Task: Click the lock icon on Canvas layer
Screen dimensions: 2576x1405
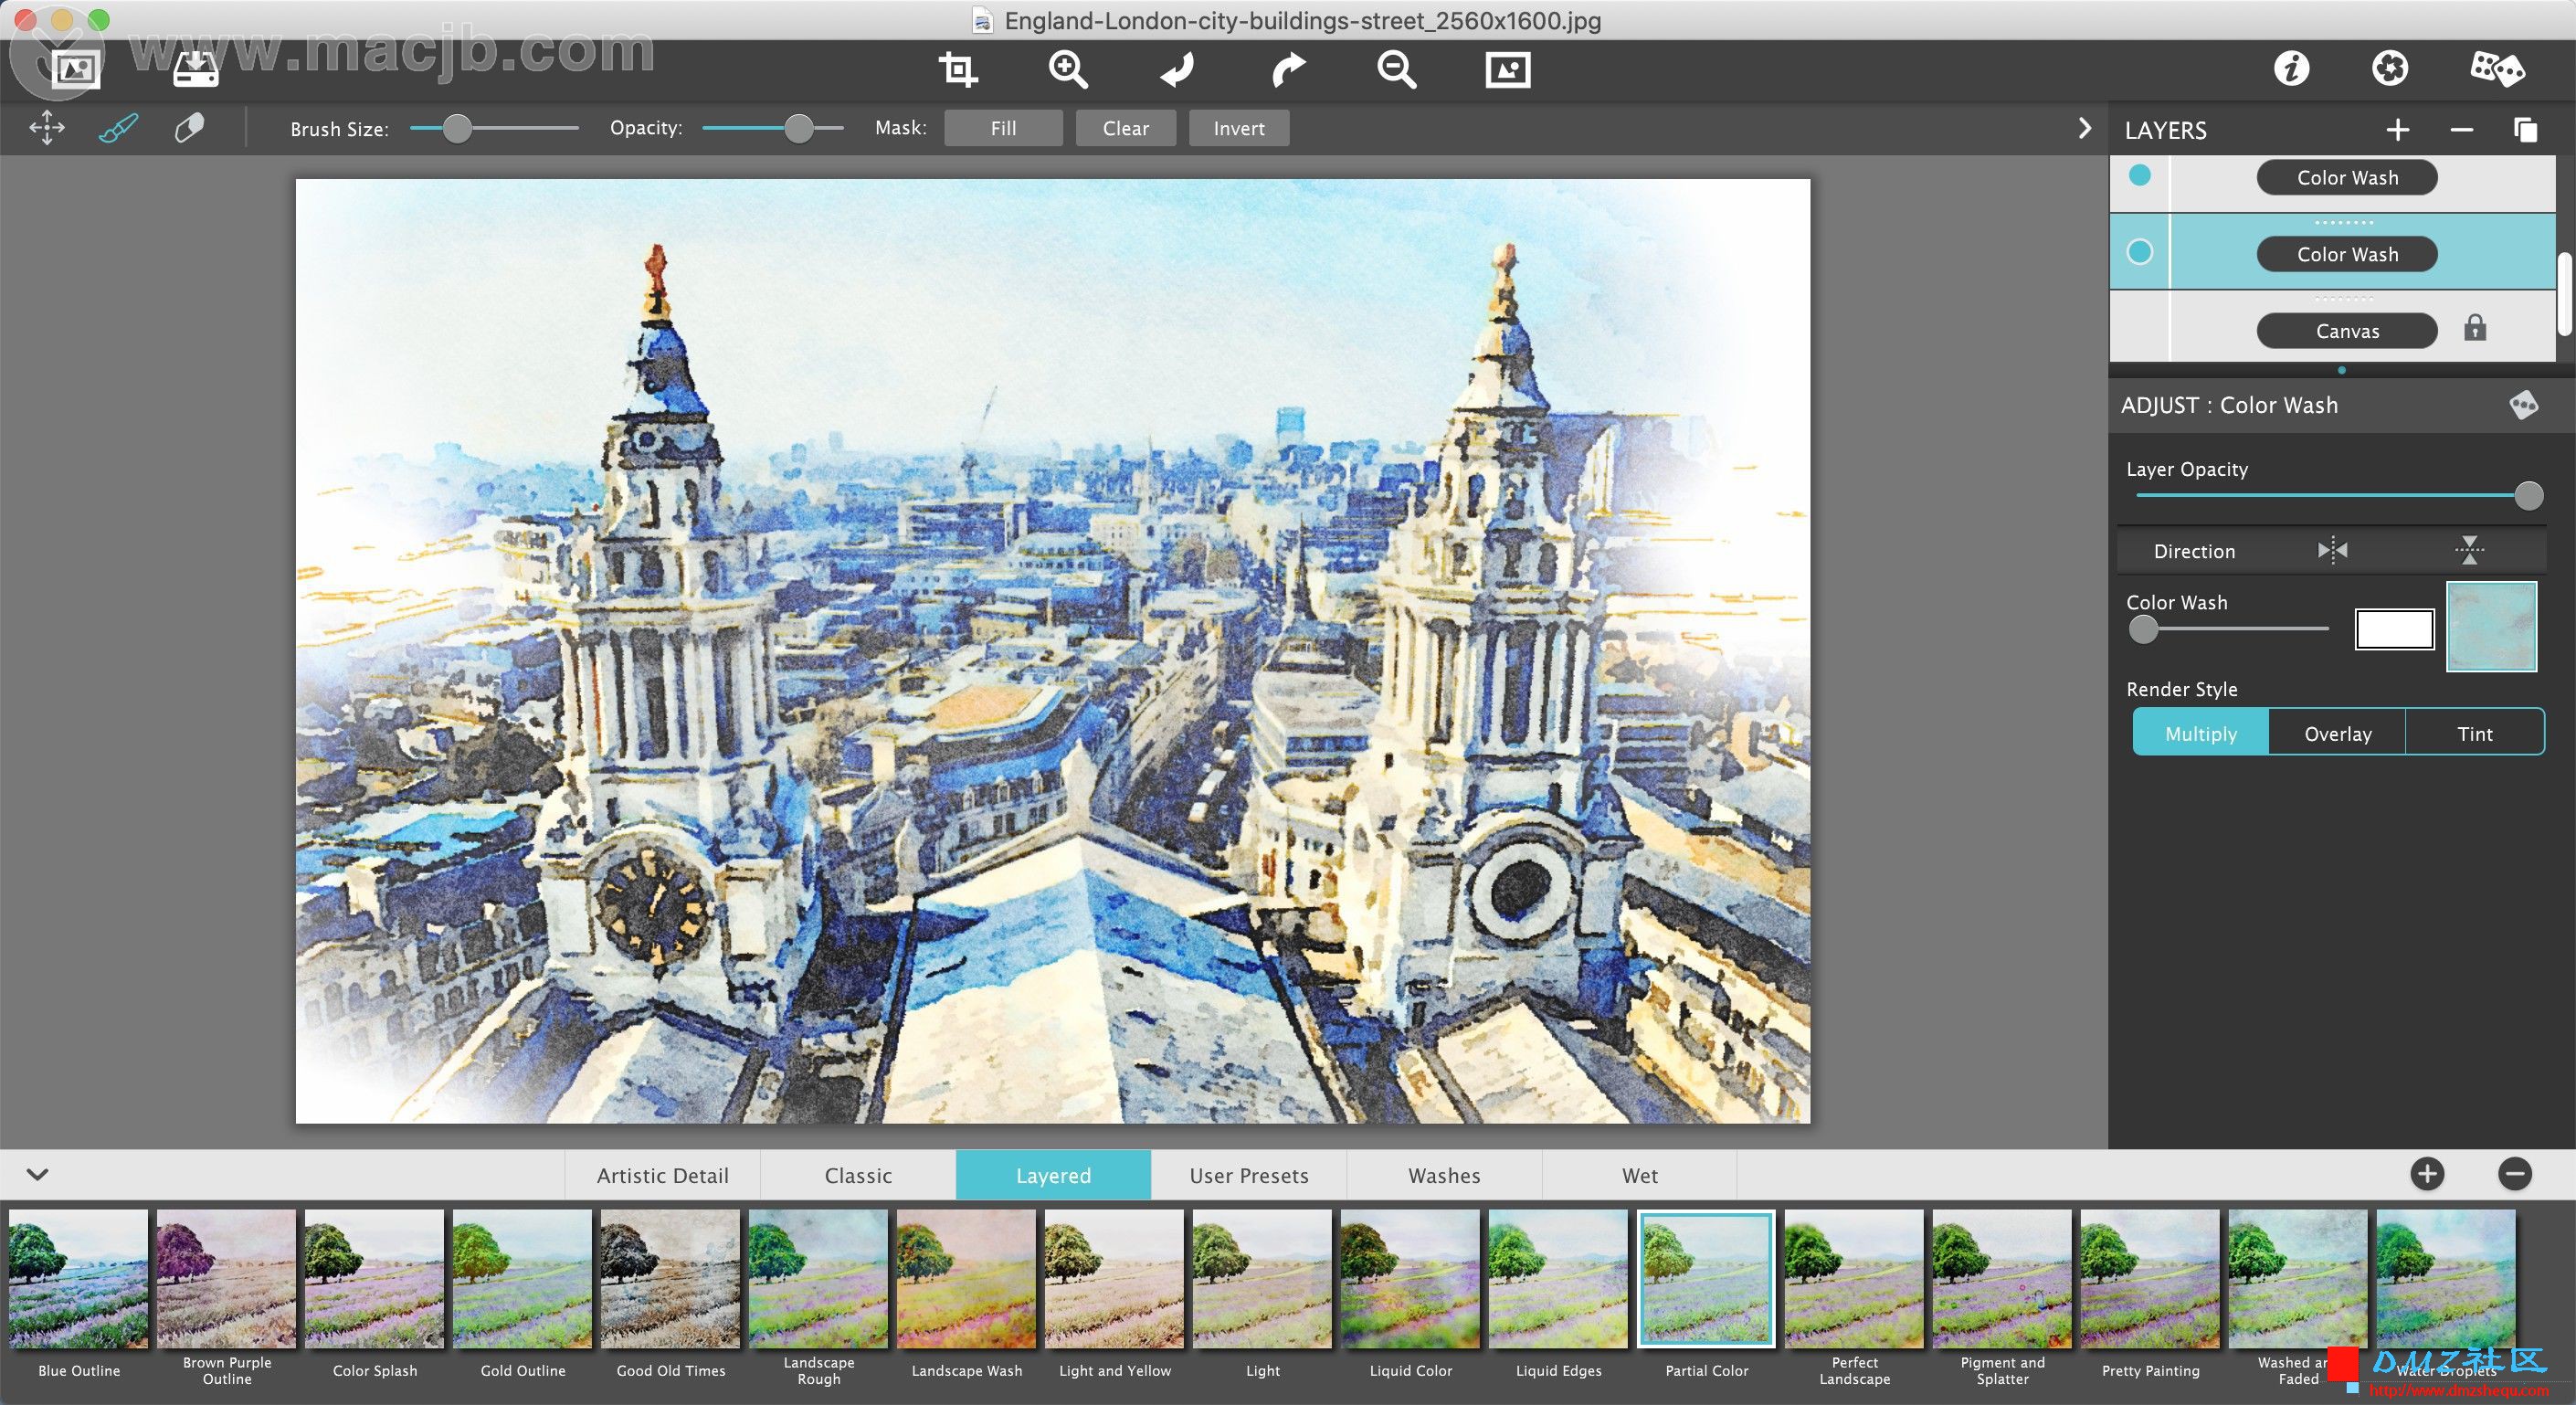Action: 2475,328
